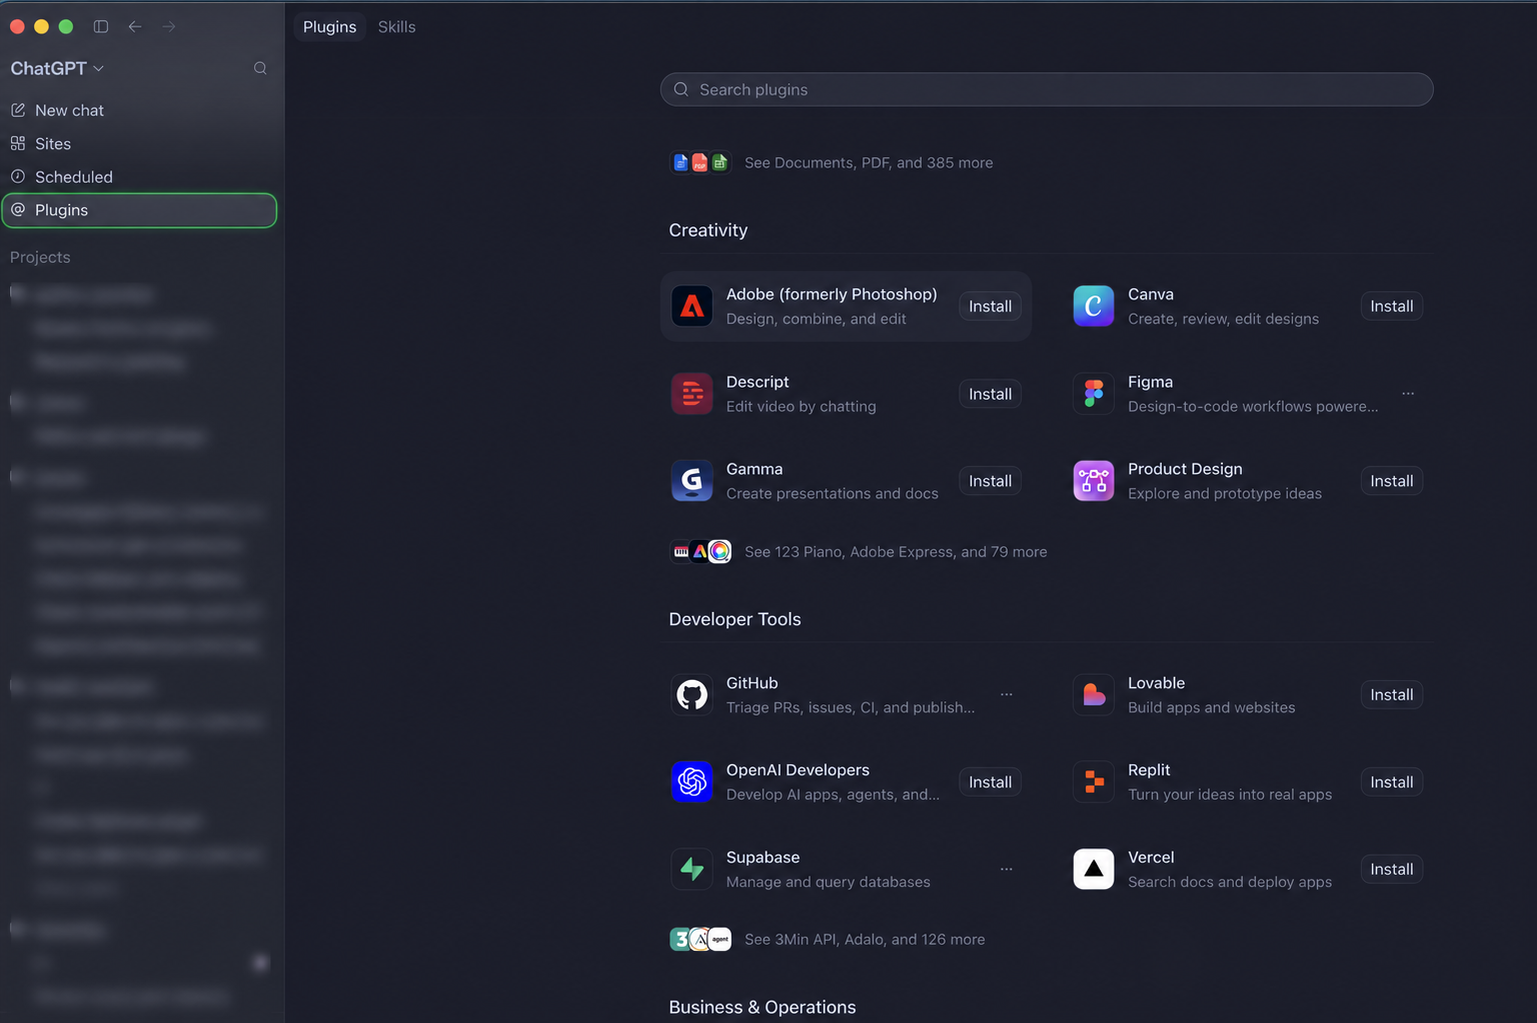The height and width of the screenshot is (1023, 1537).
Task: Open the ChatGPT dropdown chevron
Action: 98,68
